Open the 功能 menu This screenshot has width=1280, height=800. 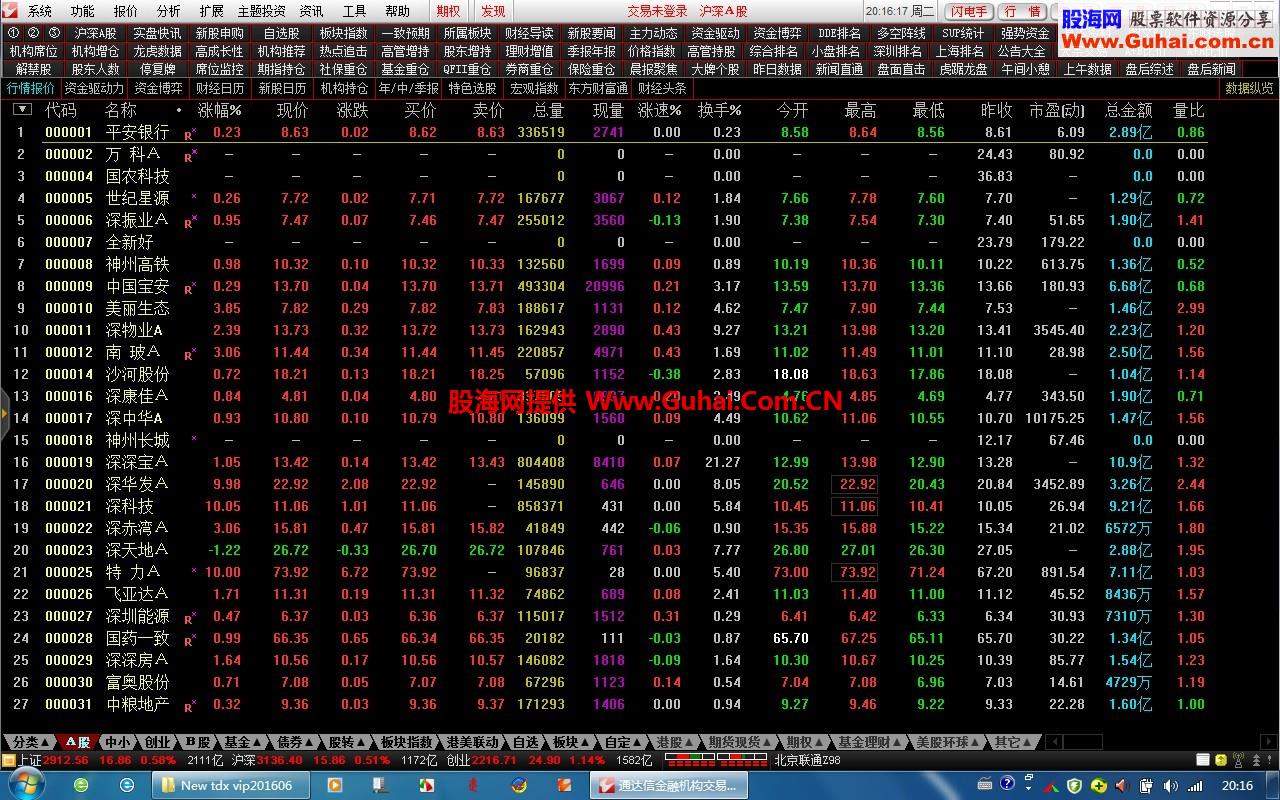83,11
